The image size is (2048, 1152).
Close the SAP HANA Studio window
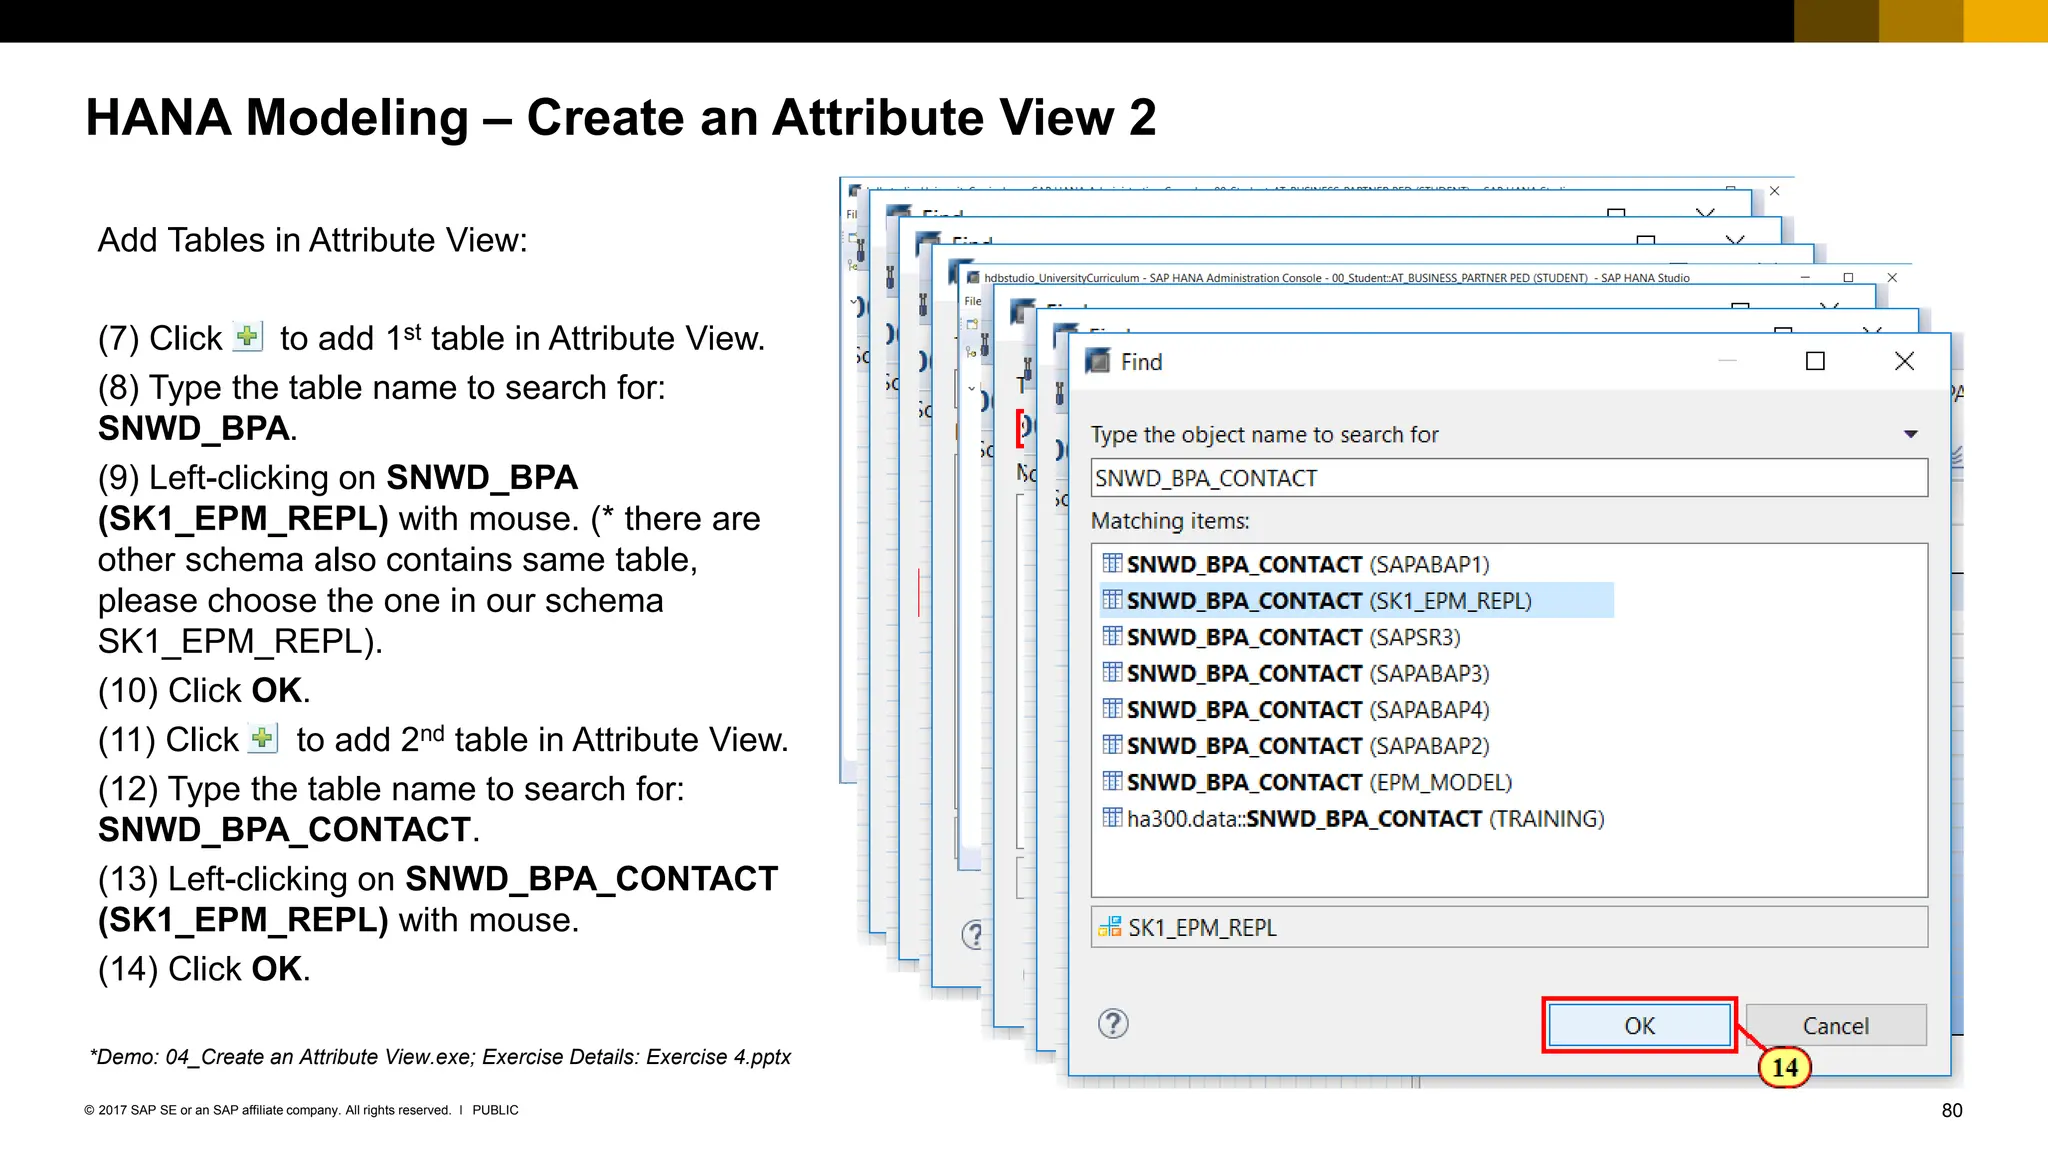pyautogui.click(x=1892, y=278)
